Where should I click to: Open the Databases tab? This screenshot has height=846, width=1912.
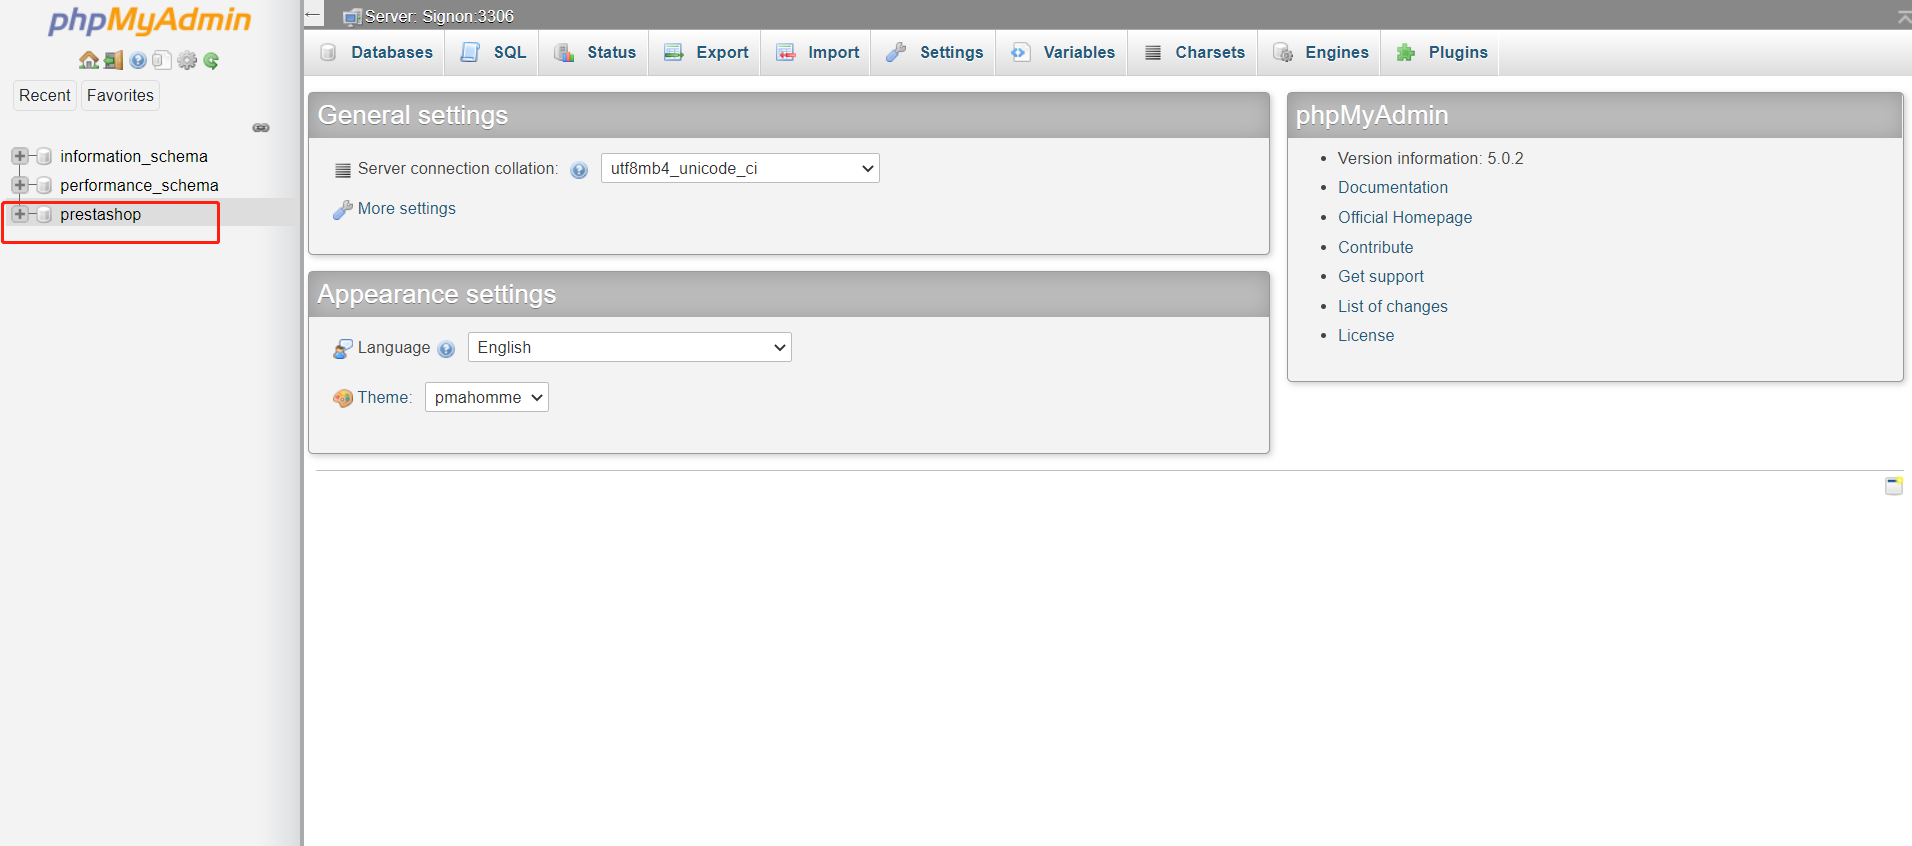tap(376, 52)
